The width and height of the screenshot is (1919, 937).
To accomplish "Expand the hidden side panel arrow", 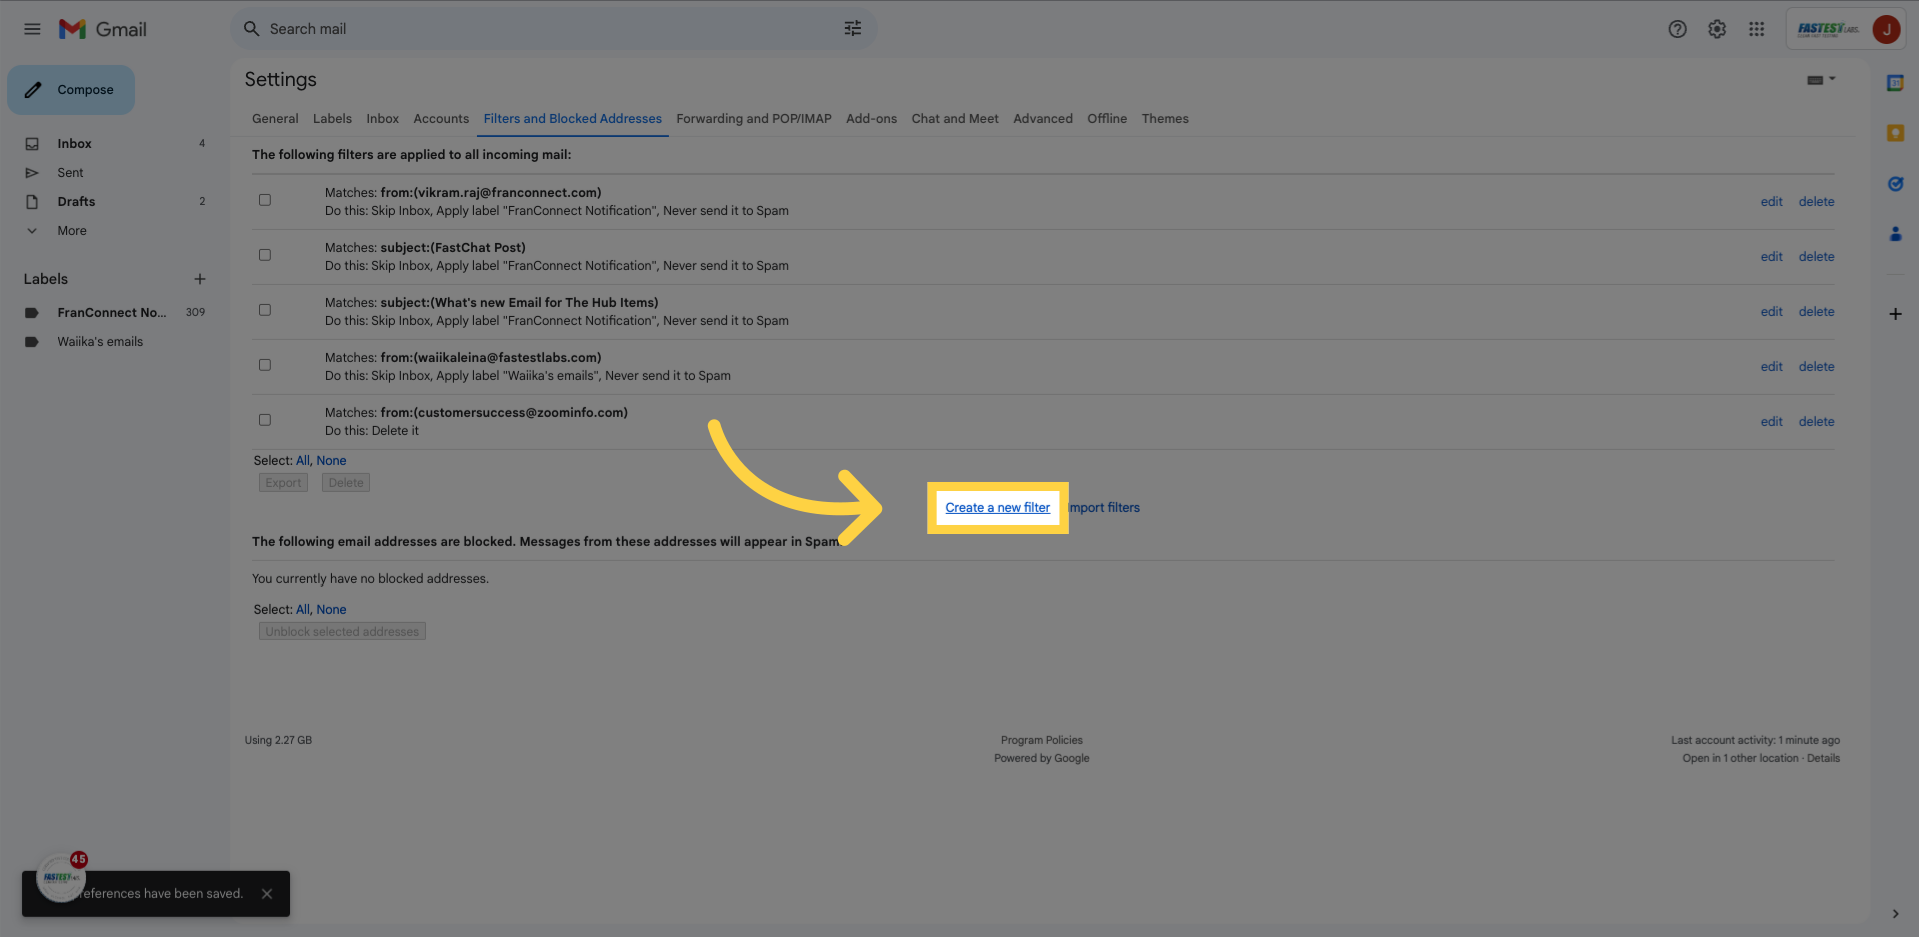I will tap(1895, 914).
